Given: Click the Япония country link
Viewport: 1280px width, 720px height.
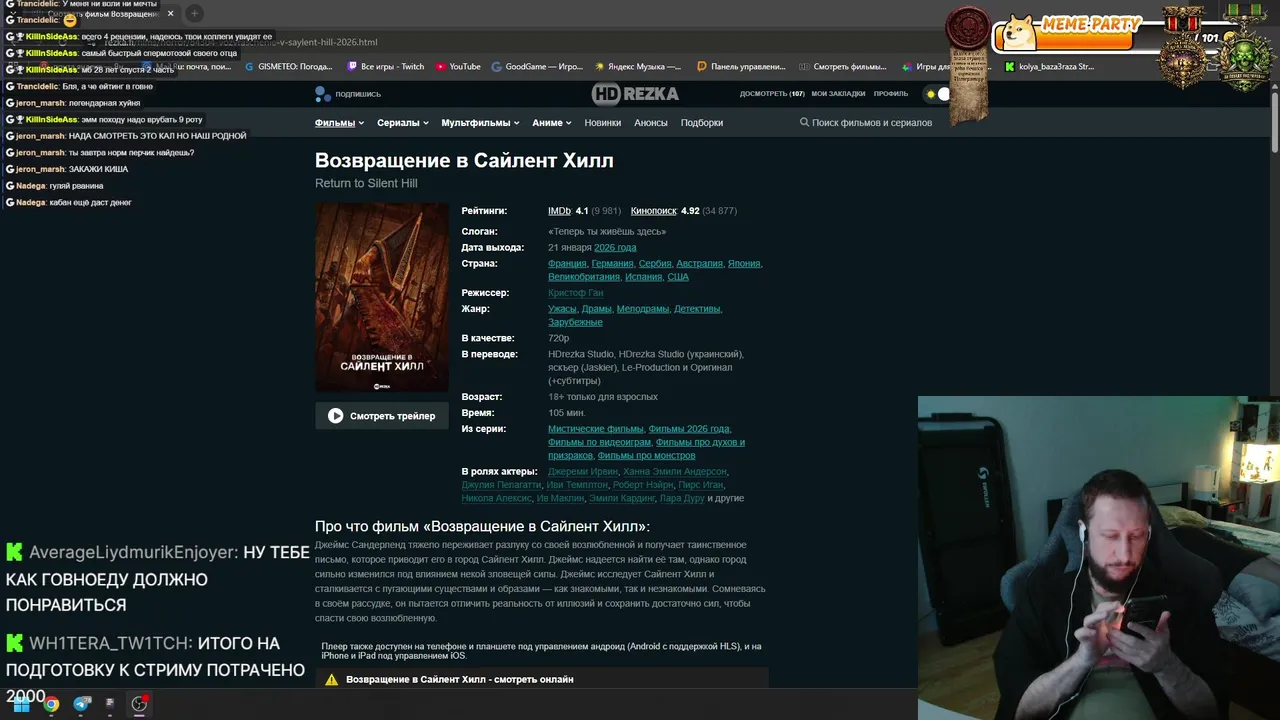Looking at the screenshot, I should [744, 264].
